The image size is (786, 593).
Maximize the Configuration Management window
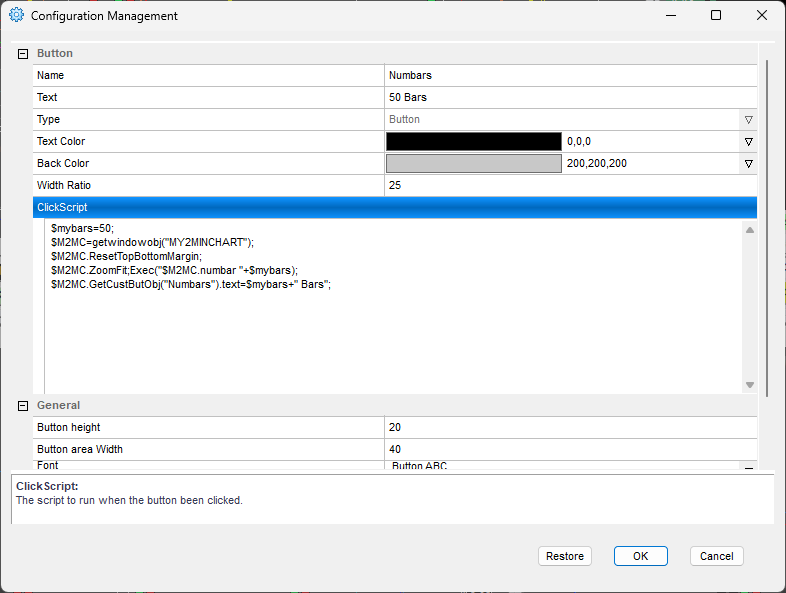coord(716,16)
